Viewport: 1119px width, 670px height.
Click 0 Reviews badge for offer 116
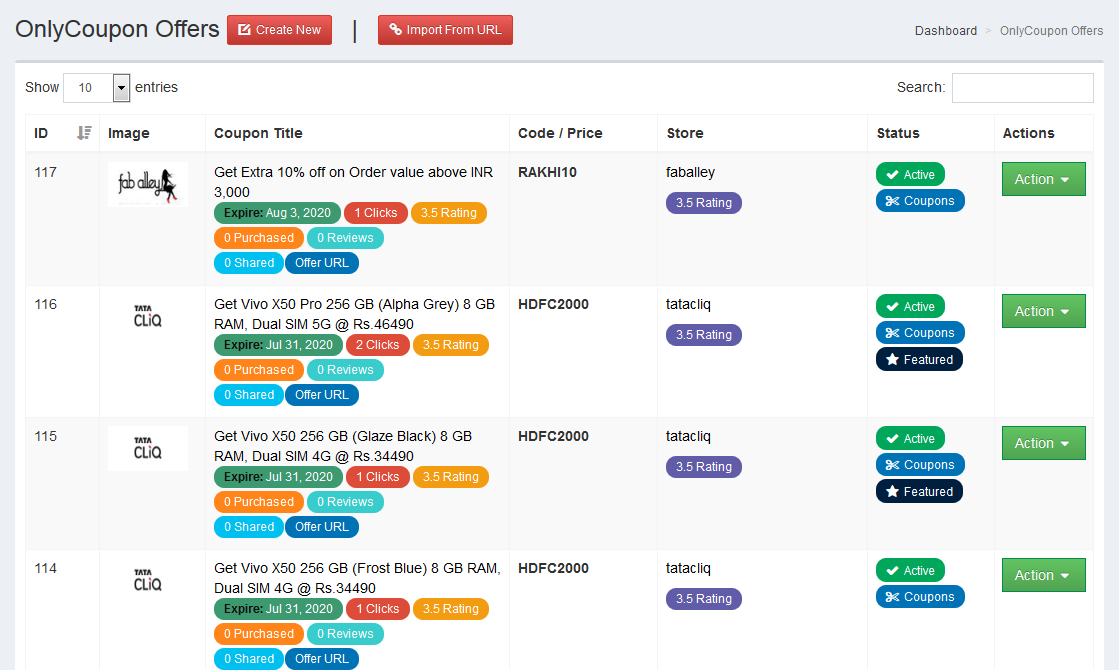345,370
